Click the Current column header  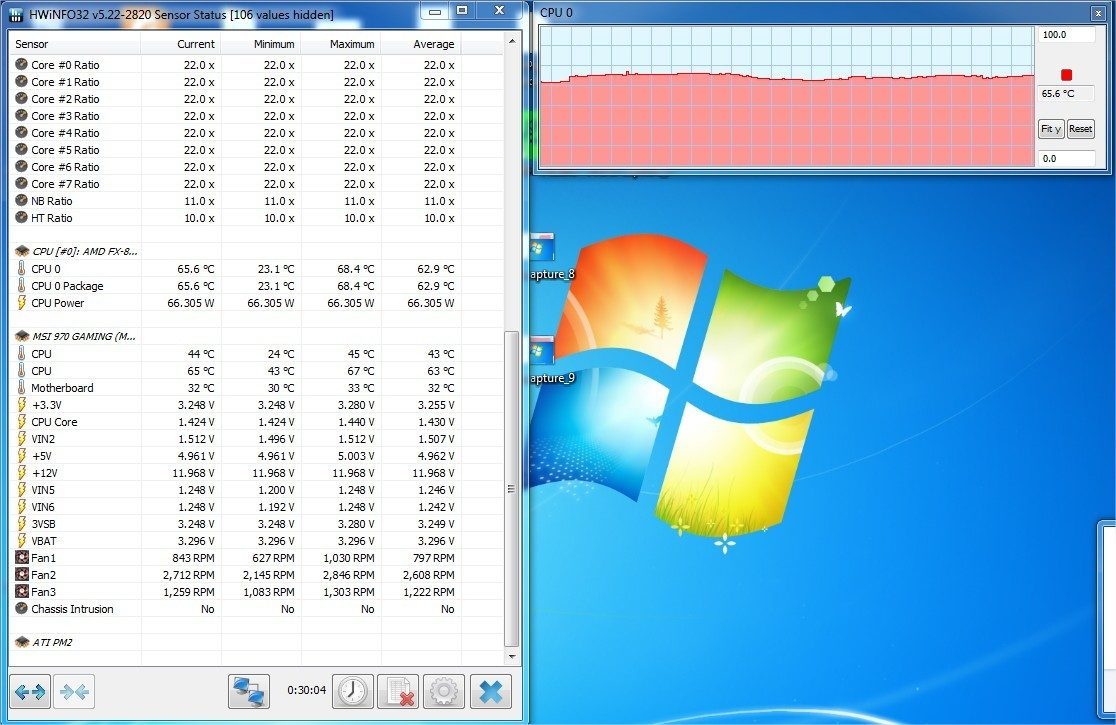tap(181, 44)
